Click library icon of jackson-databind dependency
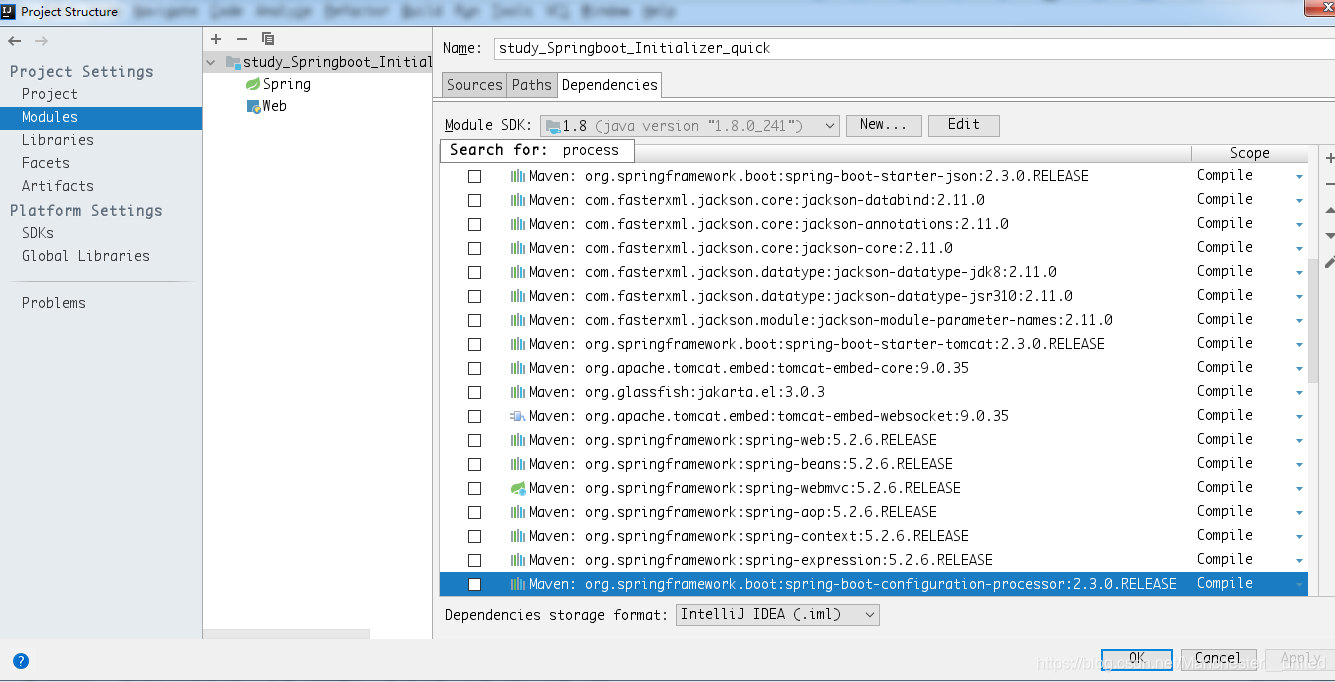The width and height of the screenshot is (1335, 682). pyautogui.click(x=517, y=200)
